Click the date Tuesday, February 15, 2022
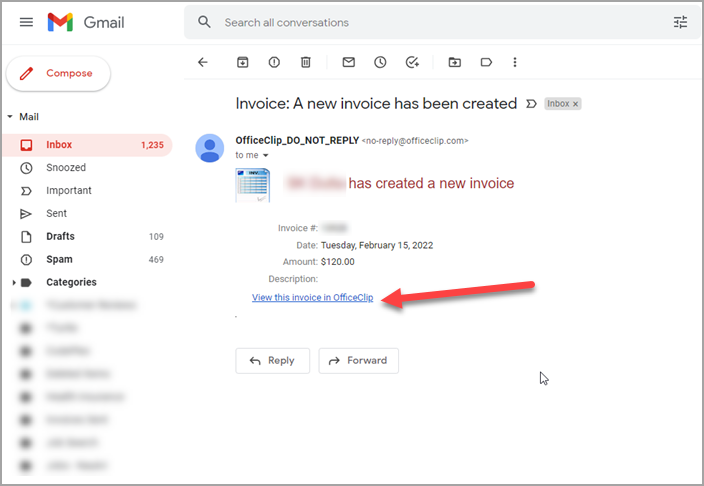 pos(377,245)
